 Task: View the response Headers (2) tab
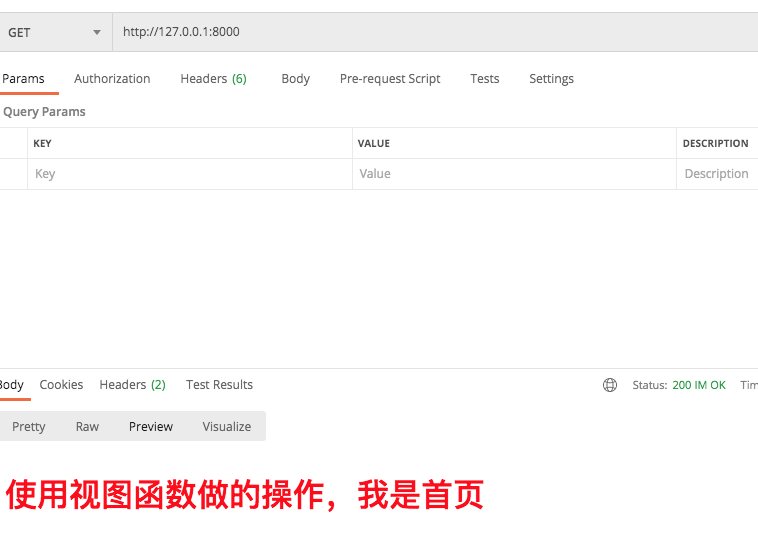coord(132,385)
